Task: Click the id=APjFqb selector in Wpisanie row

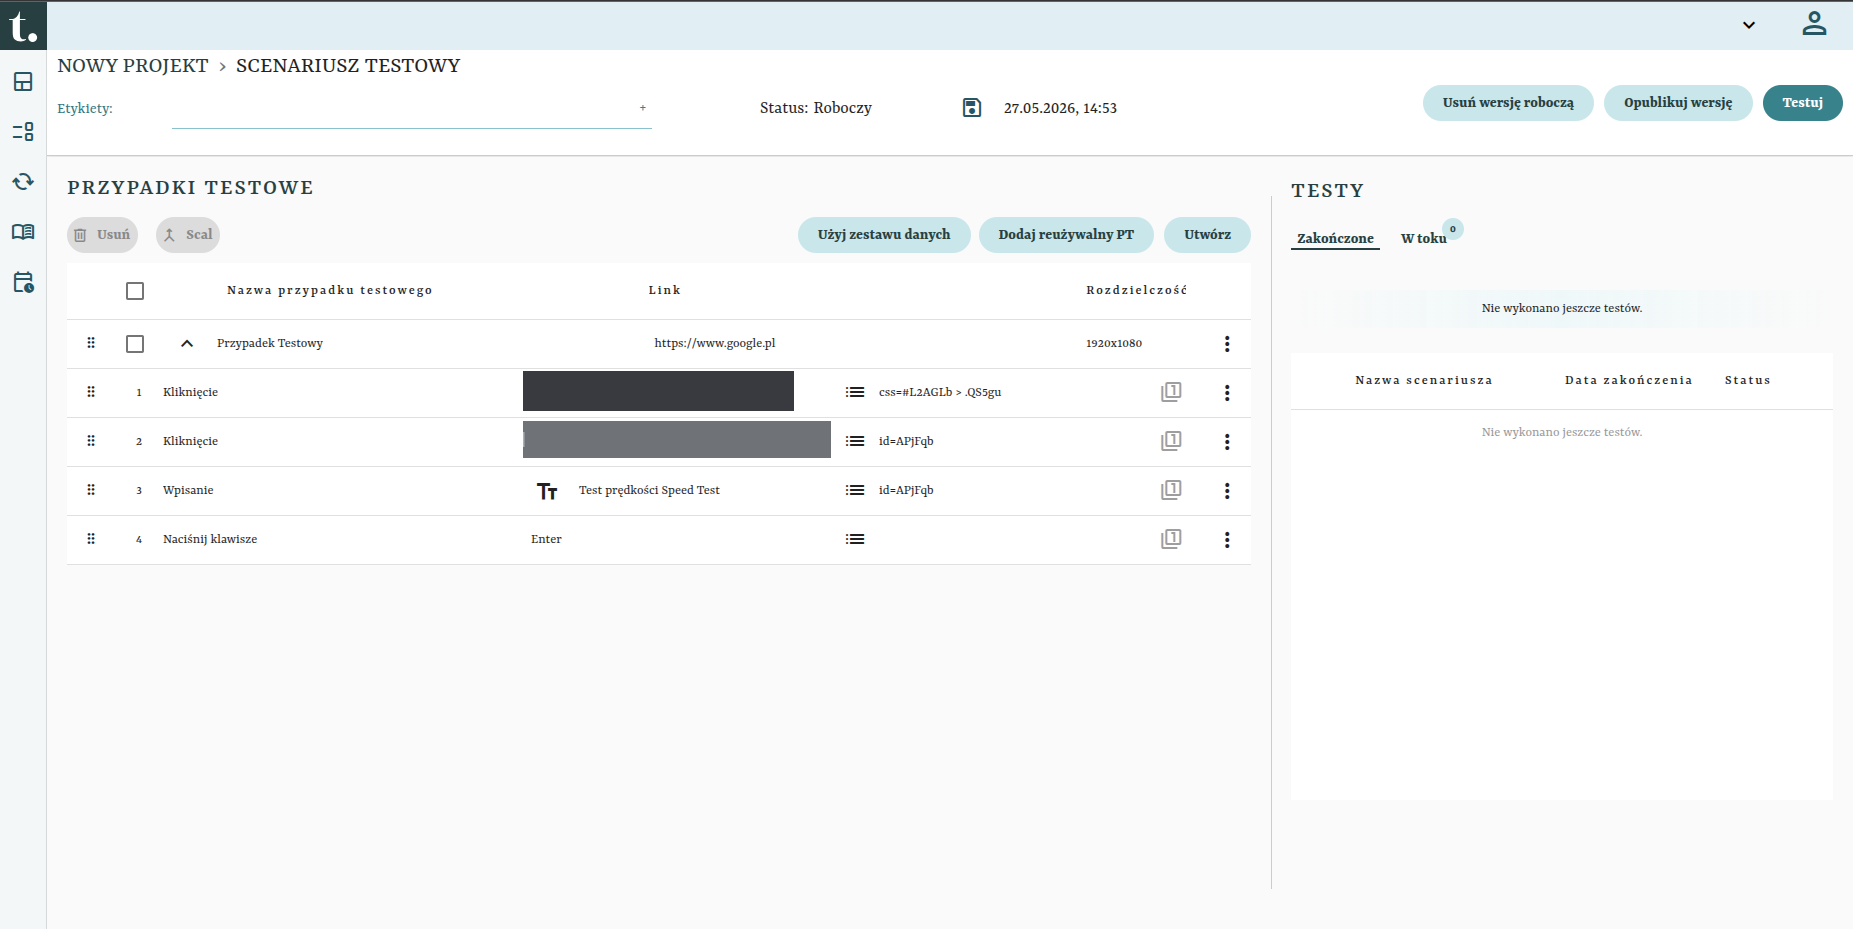Action: pyautogui.click(x=906, y=491)
